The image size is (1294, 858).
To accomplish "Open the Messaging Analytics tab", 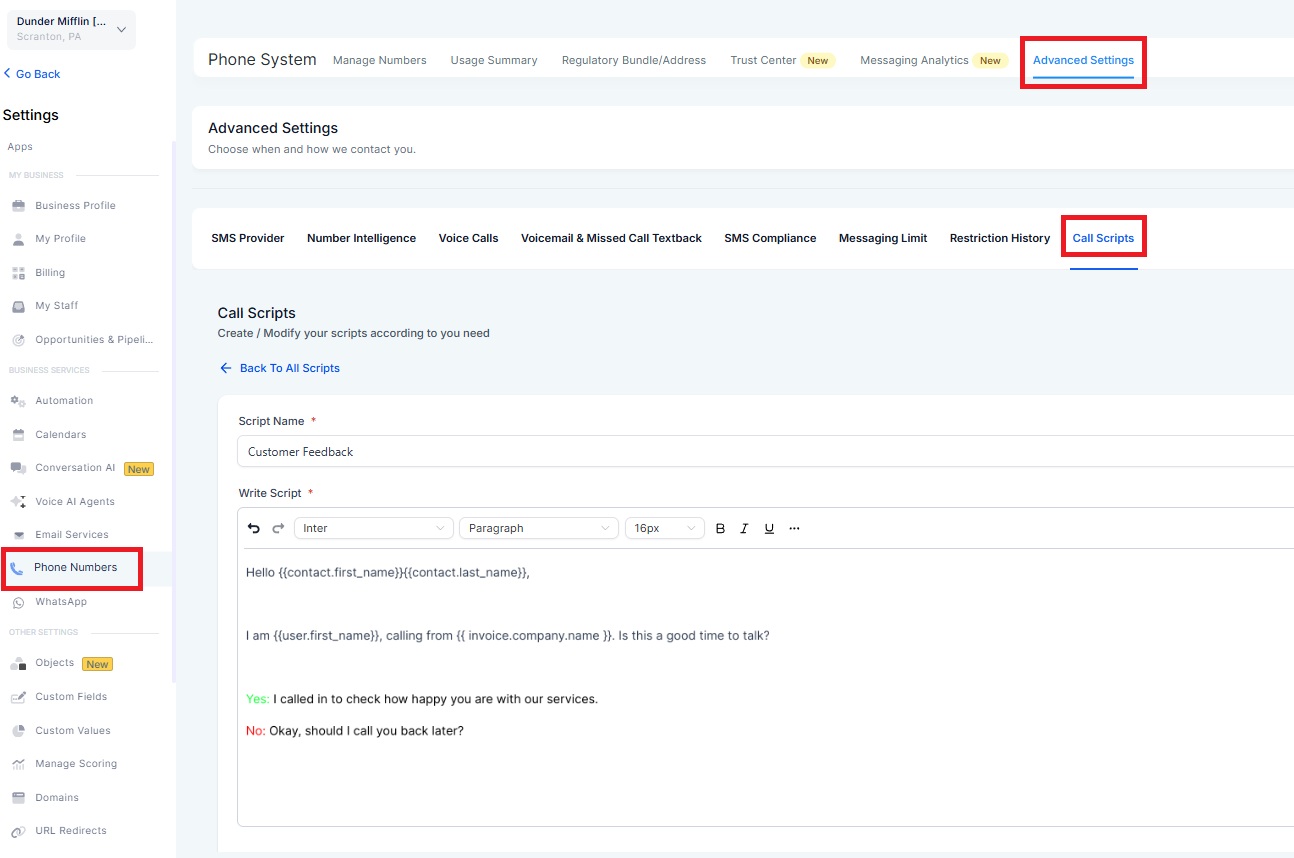I will pos(914,60).
